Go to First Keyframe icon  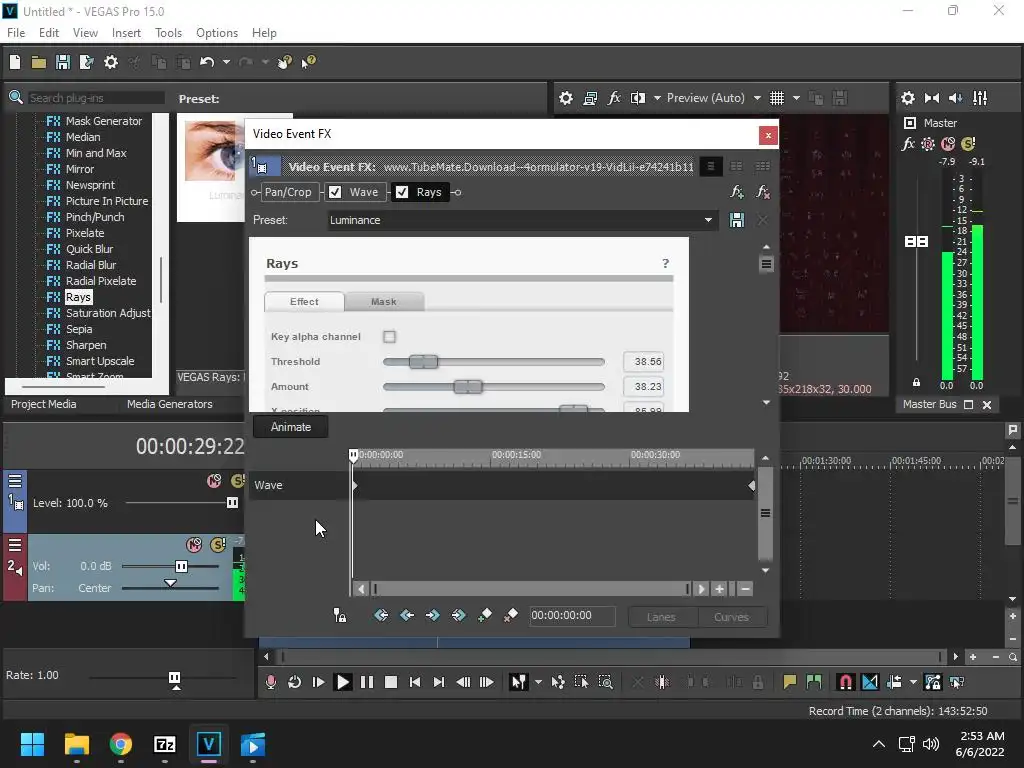(381, 615)
